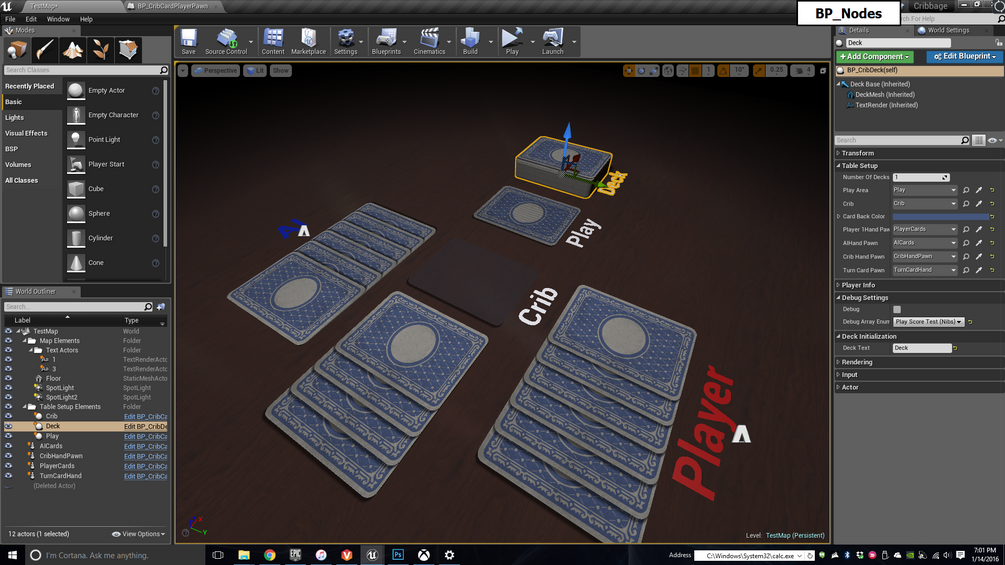1005x565 pixels.
Task: Select the scale gizmo icon in viewport
Action: click(653, 70)
